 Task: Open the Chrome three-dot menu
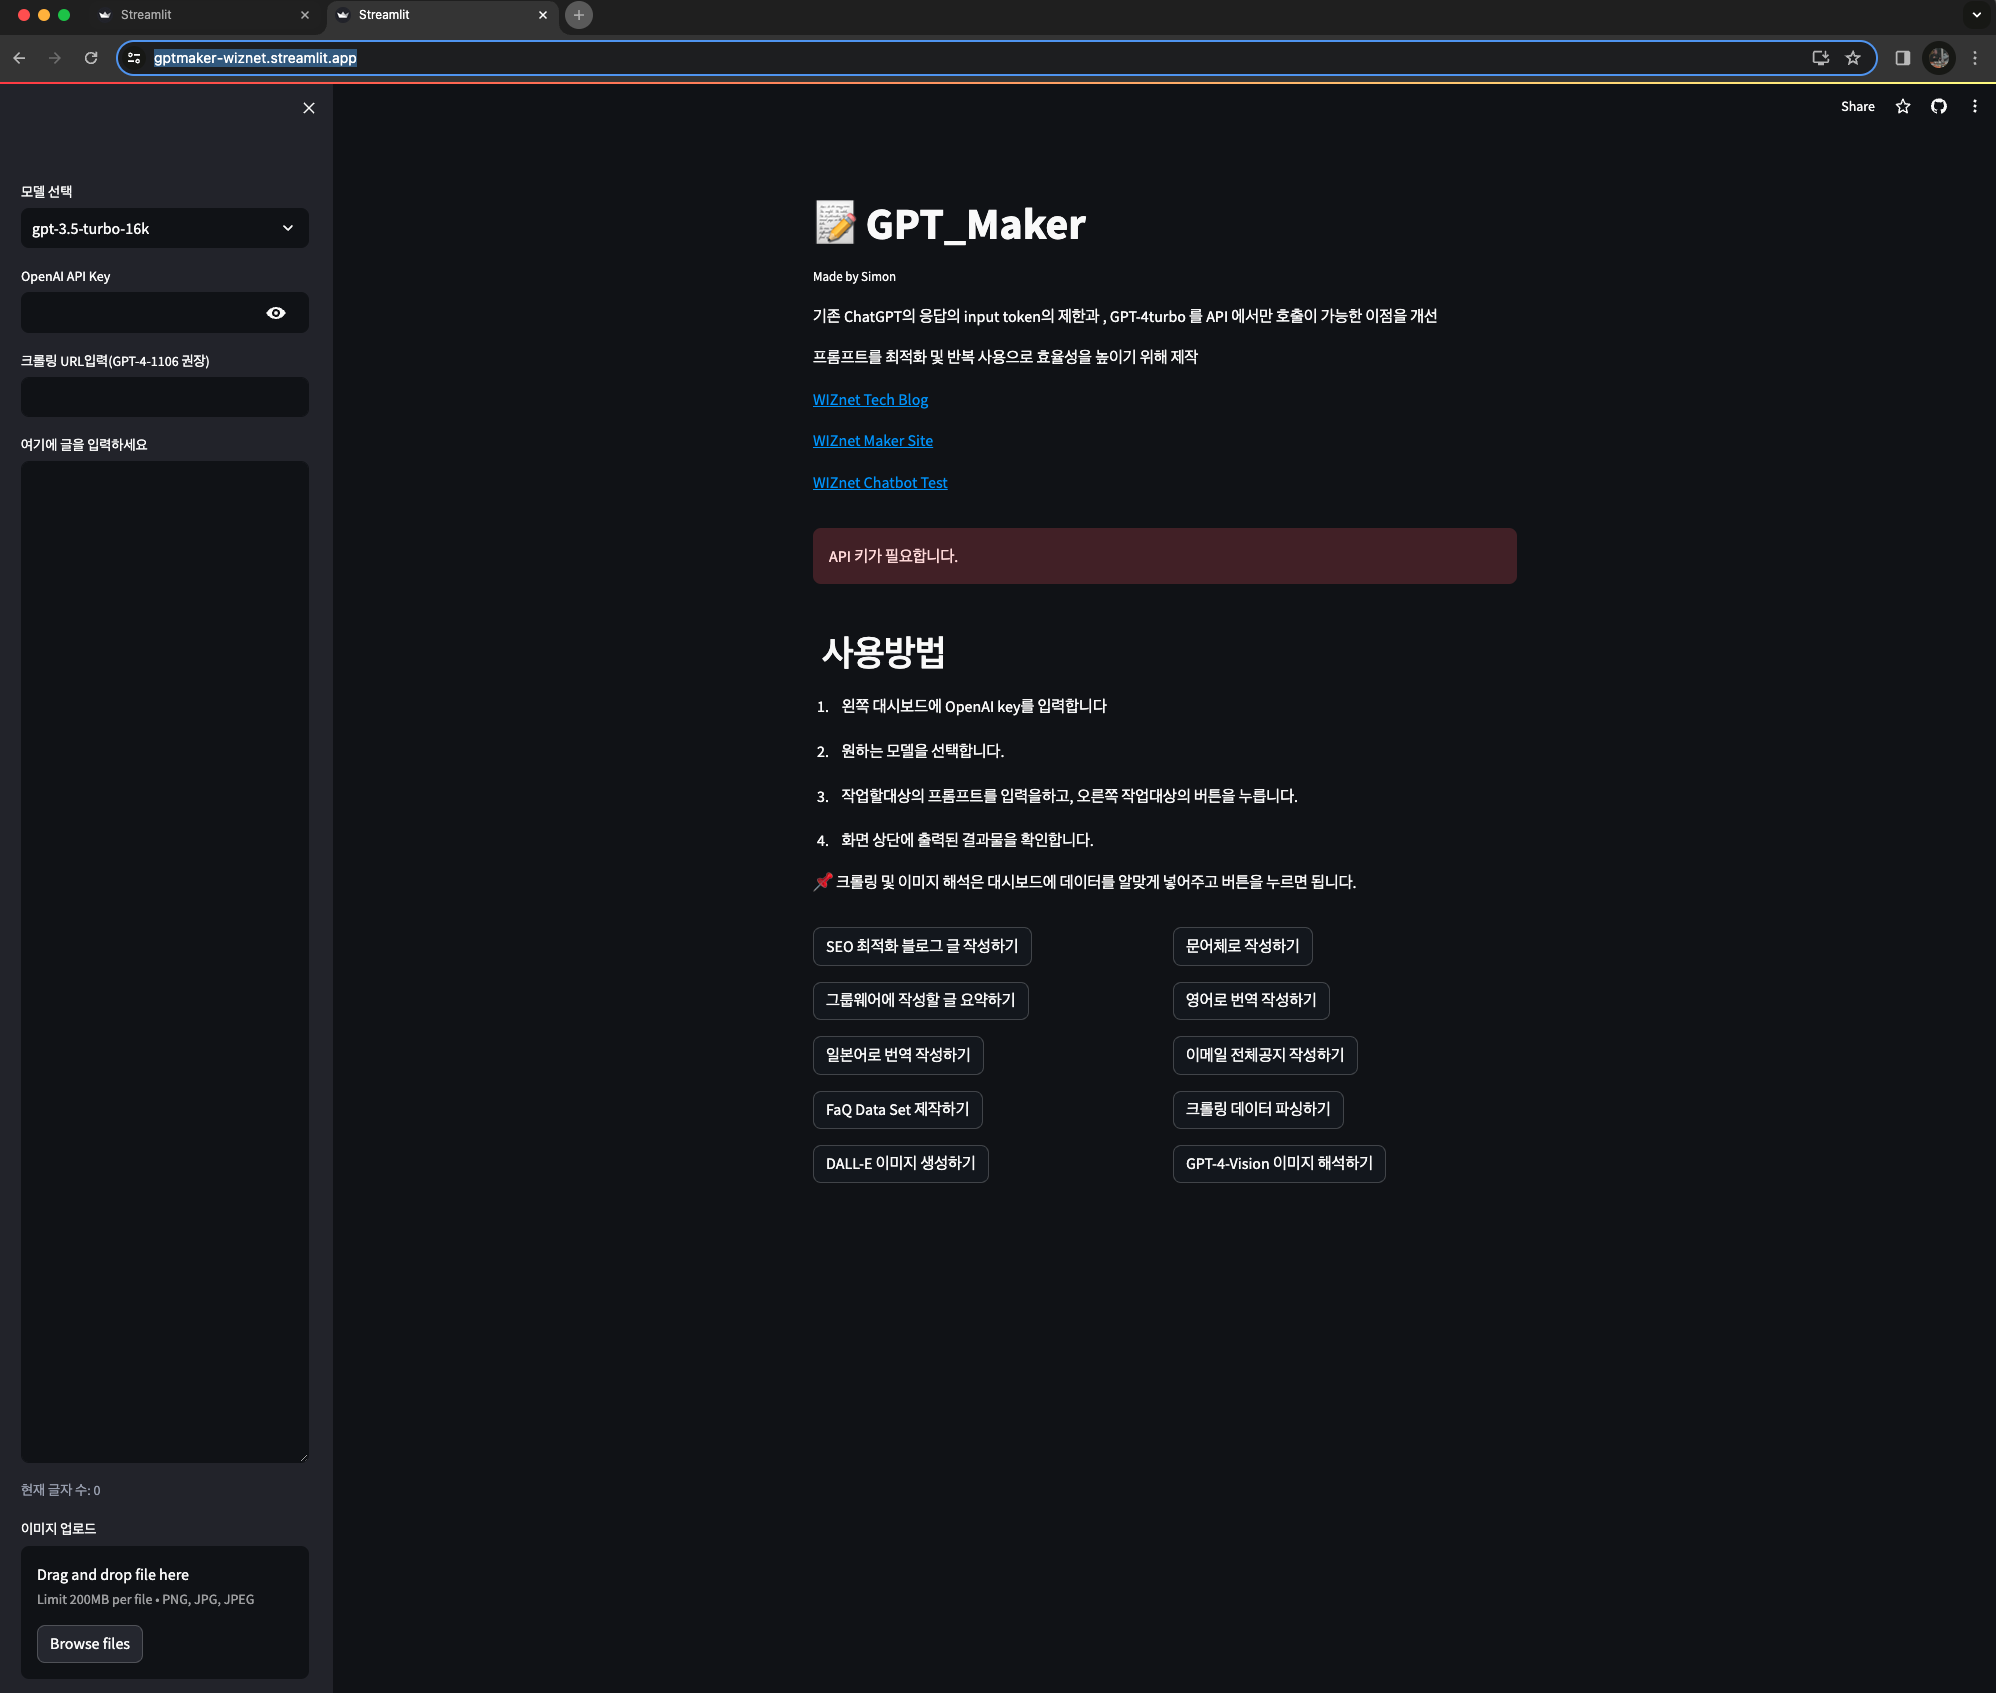[x=1975, y=58]
